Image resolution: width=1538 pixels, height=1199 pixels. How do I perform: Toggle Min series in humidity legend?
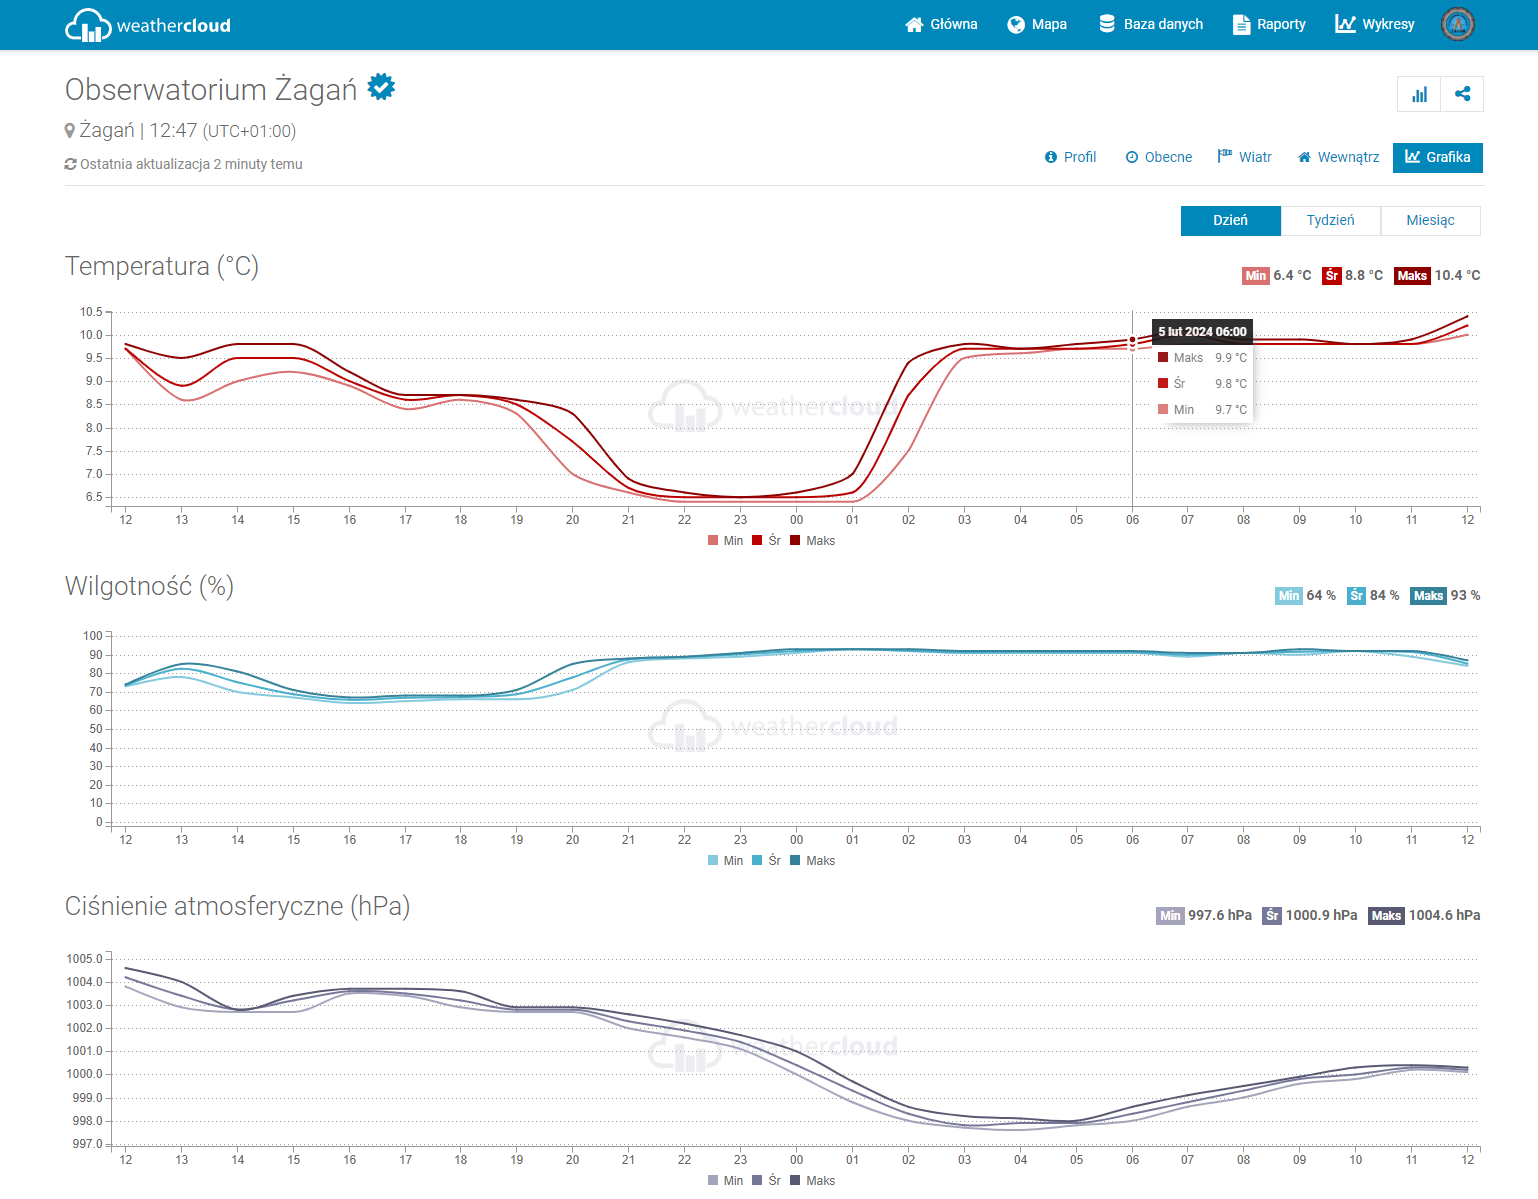(726, 861)
